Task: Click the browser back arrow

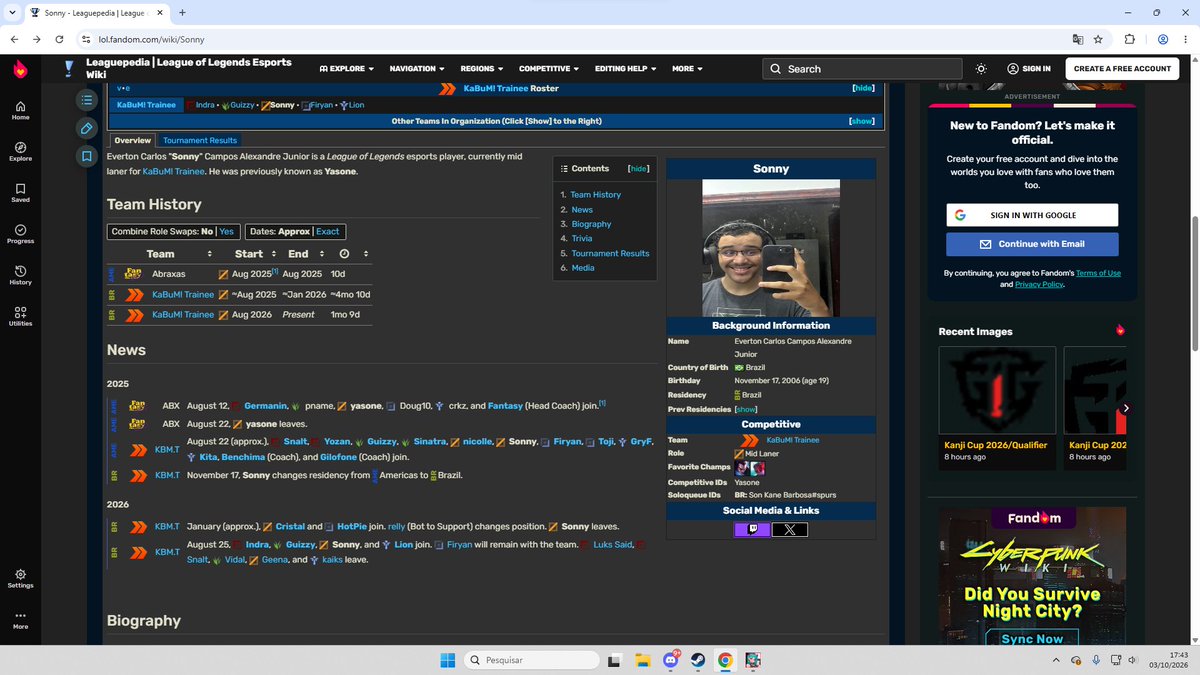Action: (x=16, y=39)
